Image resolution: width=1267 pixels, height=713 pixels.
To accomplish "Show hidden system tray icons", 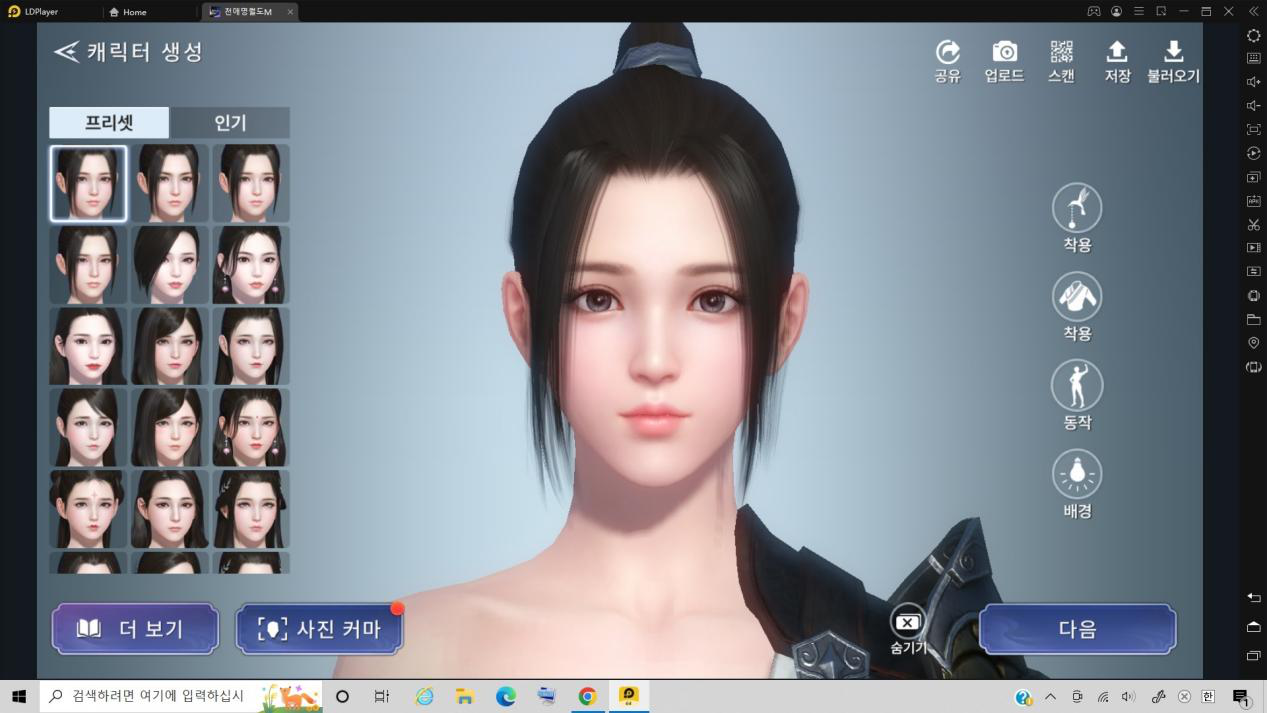I will [x=1050, y=697].
